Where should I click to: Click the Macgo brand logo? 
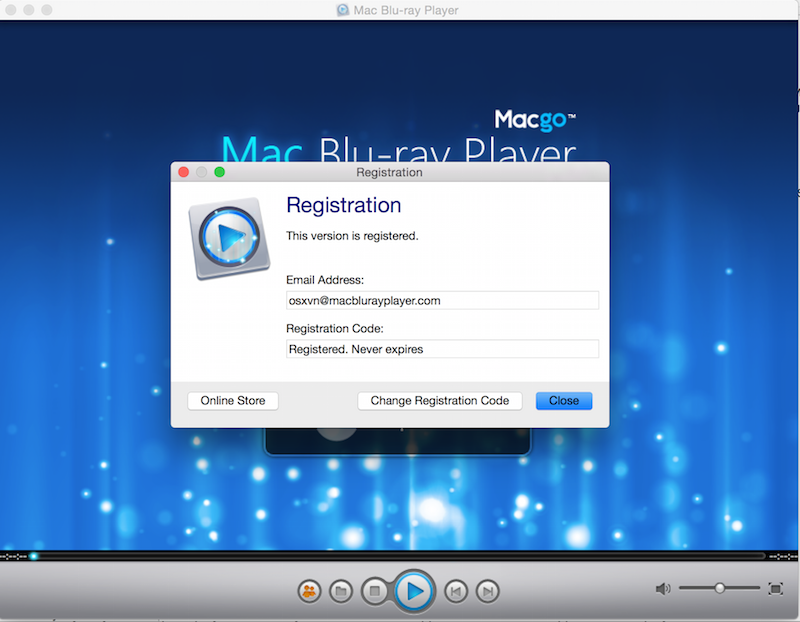[x=535, y=122]
